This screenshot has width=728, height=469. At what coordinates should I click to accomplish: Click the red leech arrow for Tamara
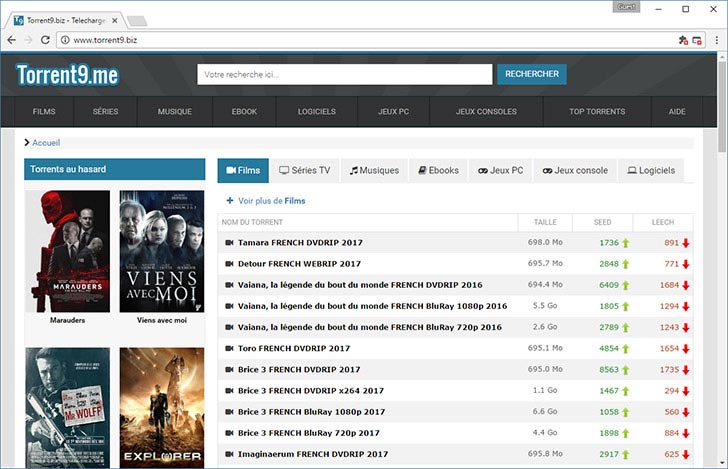[x=686, y=243]
